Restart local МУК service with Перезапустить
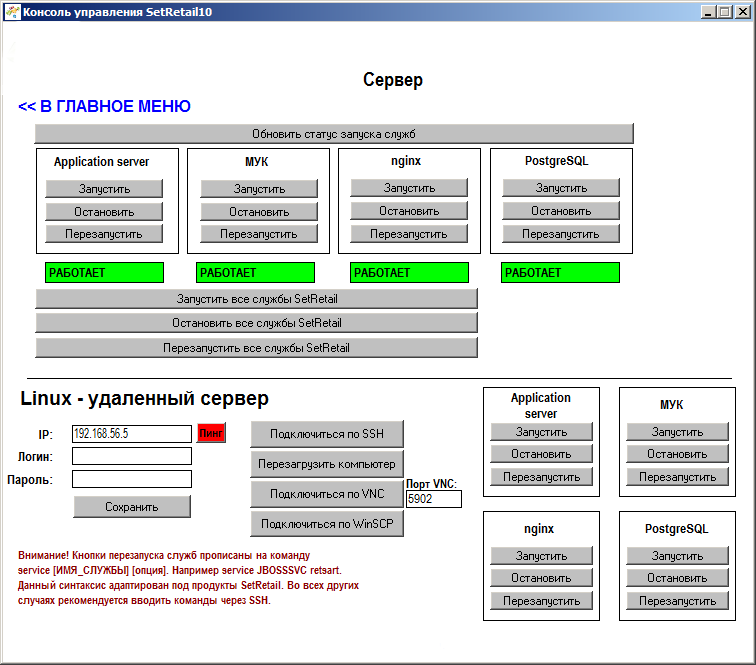 point(259,234)
